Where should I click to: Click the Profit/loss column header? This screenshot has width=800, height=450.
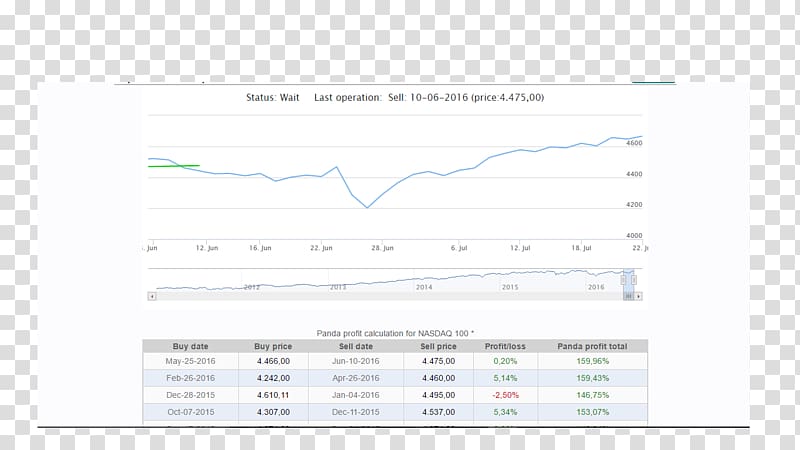coord(506,346)
